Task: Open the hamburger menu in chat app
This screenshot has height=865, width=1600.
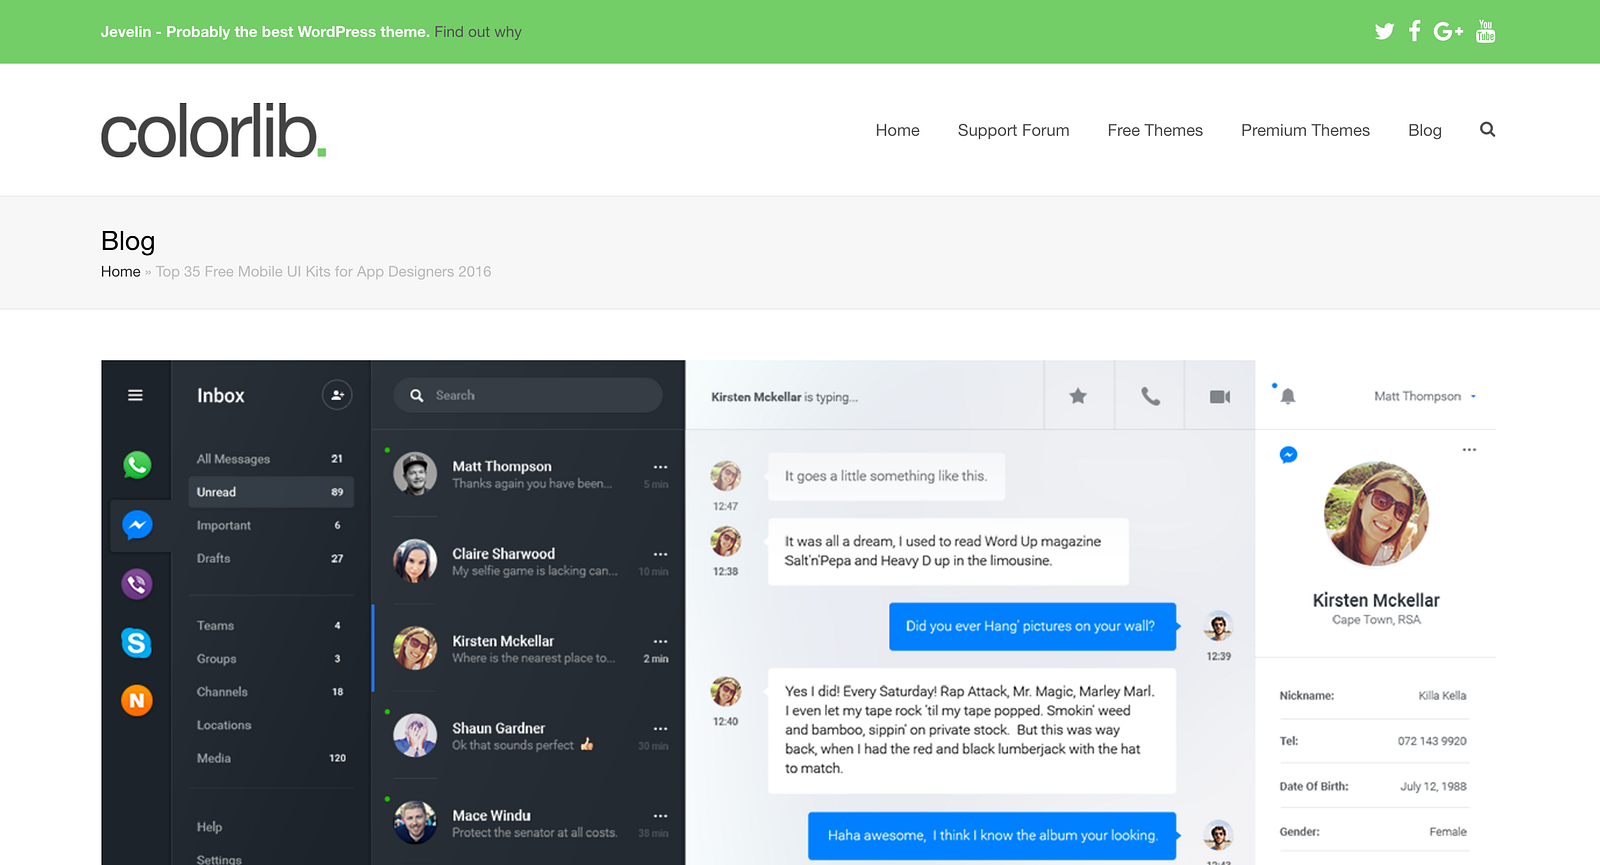Action: pos(135,395)
